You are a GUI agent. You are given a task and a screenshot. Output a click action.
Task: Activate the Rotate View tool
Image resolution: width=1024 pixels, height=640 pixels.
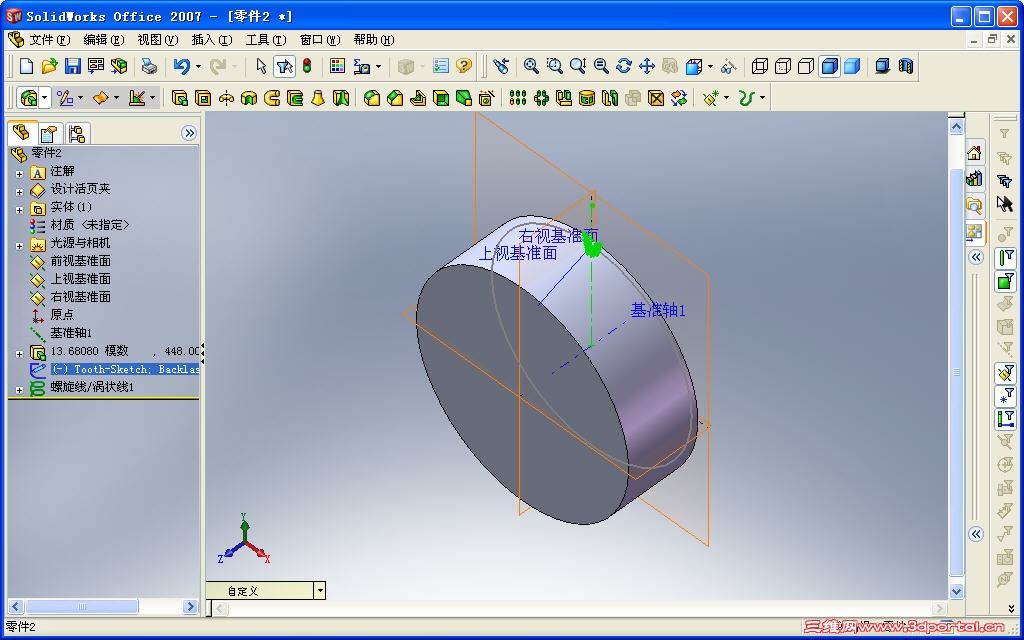[624, 66]
